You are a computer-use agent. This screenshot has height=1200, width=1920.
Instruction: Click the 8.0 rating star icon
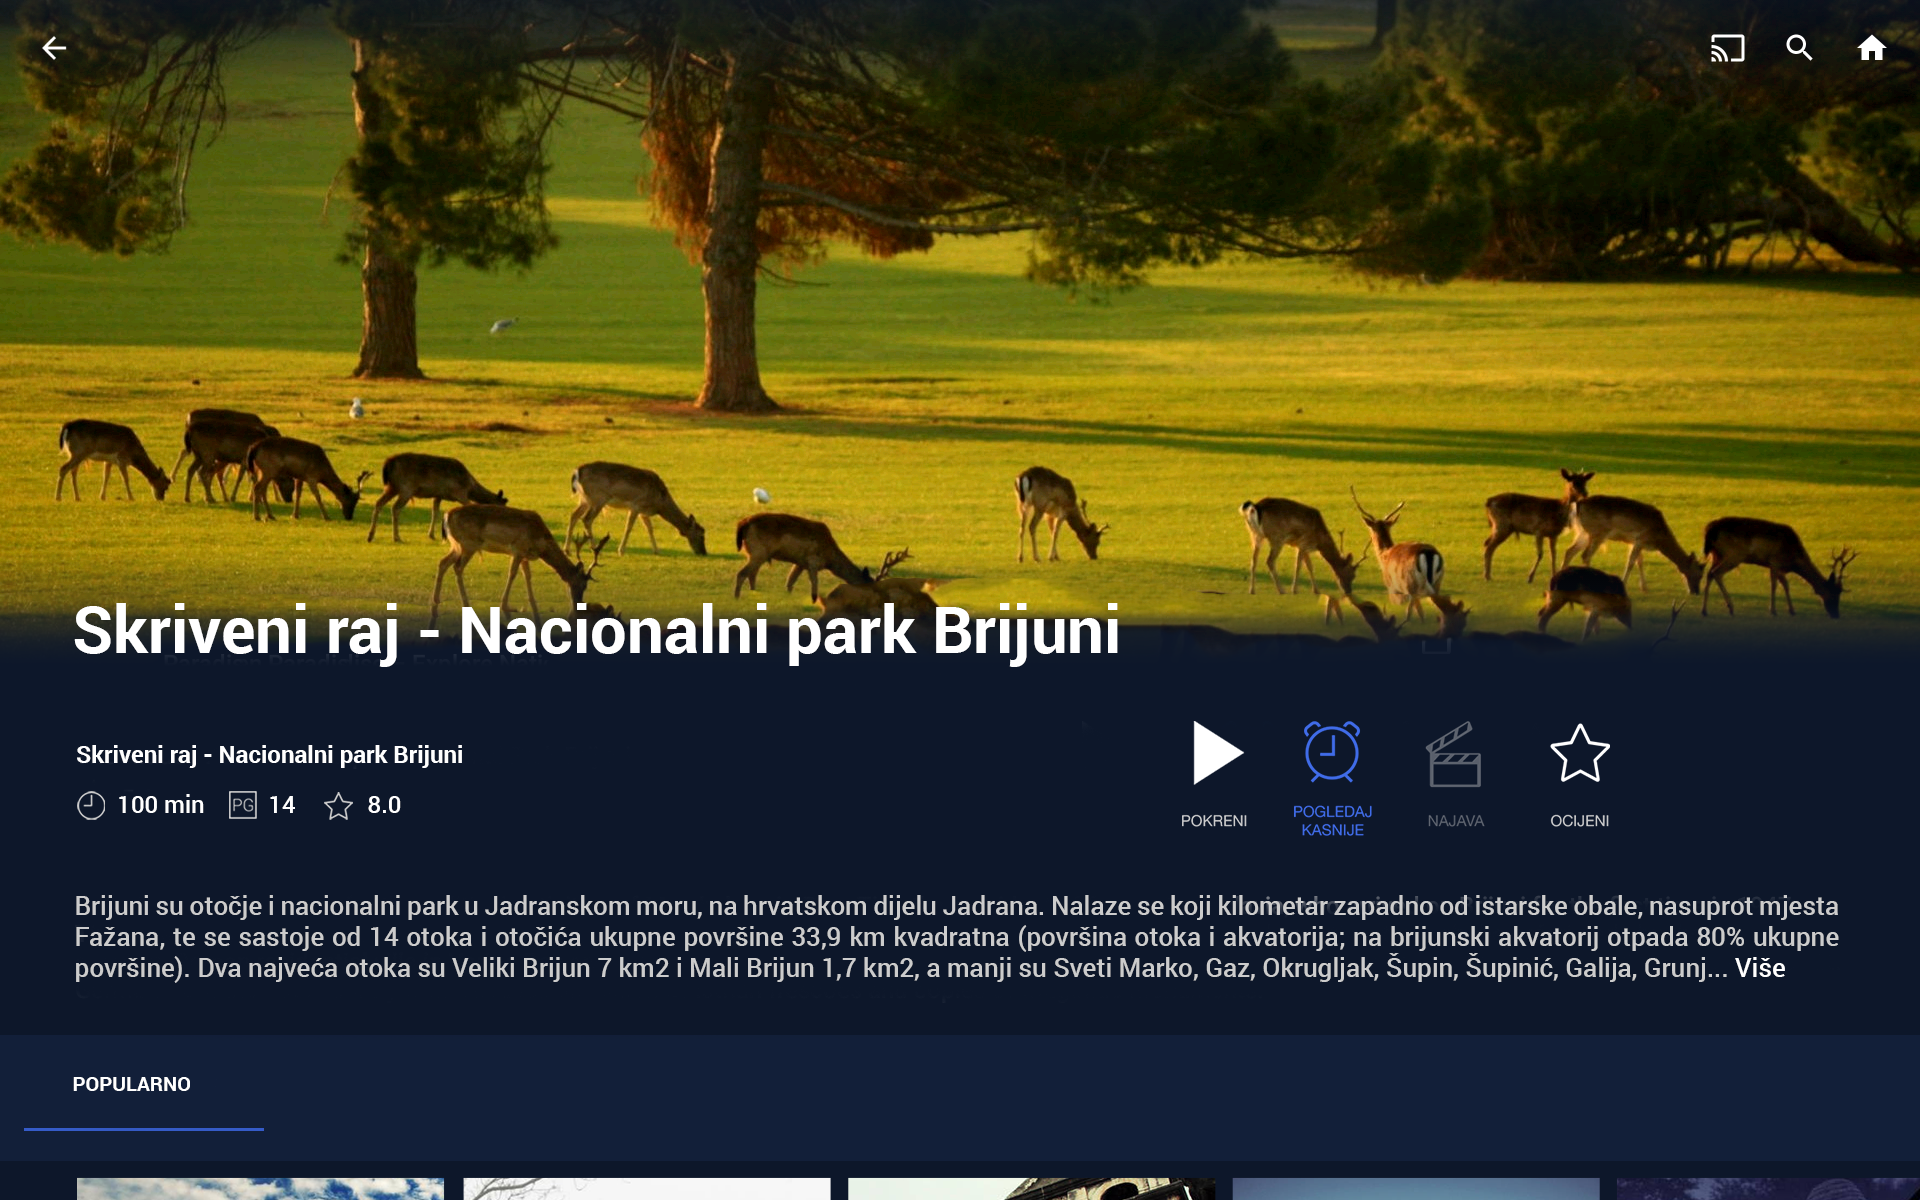pos(339,806)
